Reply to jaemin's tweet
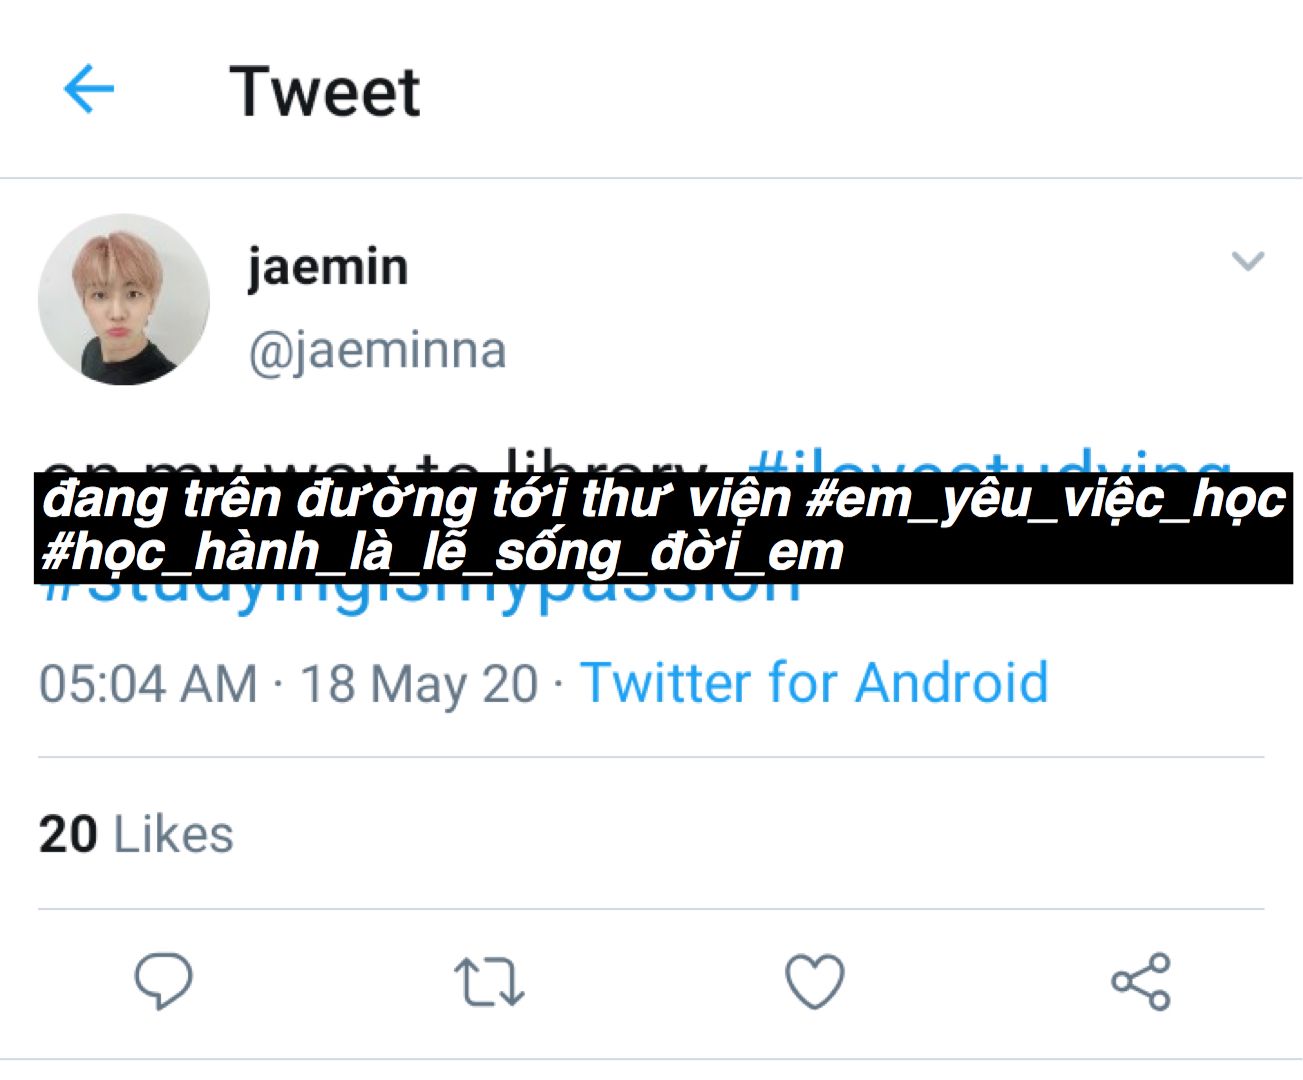 click(x=163, y=980)
